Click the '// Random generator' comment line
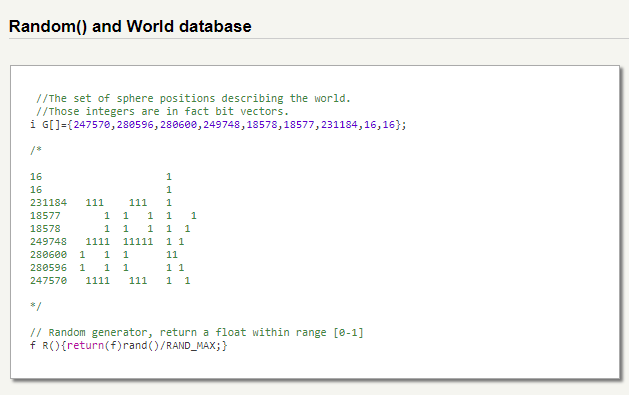The width and height of the screenshot is (629, 395). 197,333
